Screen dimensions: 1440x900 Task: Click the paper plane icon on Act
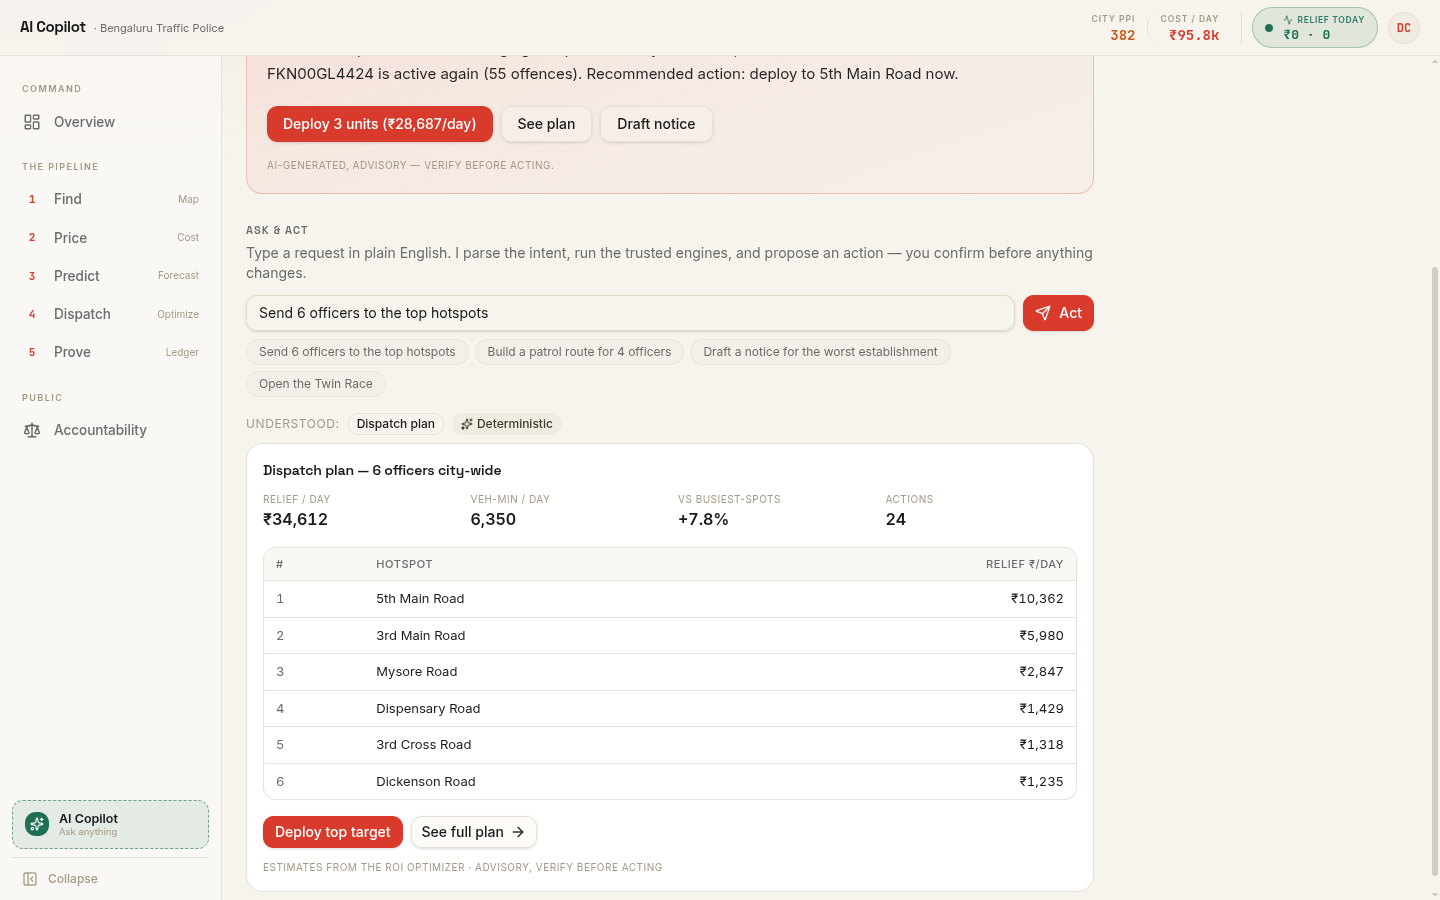1043,313
